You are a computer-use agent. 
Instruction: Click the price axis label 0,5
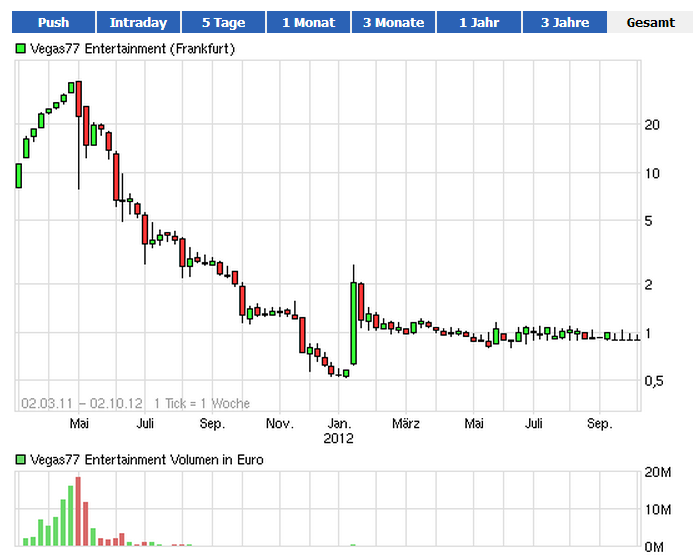[654, 381]
